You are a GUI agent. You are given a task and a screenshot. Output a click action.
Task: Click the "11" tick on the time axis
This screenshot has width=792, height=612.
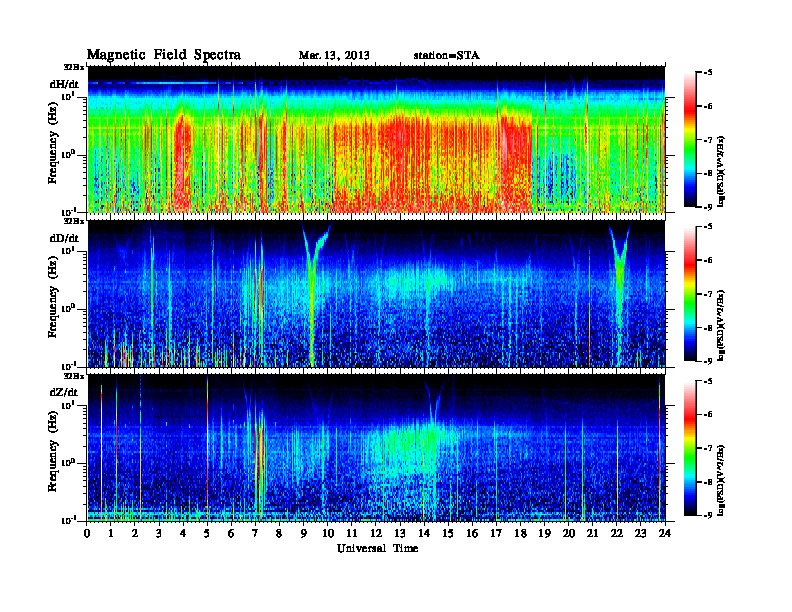click(x=352, y=533)
